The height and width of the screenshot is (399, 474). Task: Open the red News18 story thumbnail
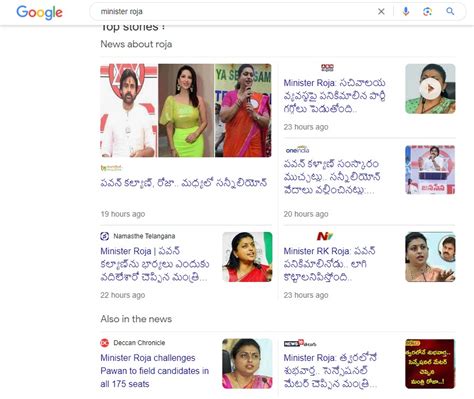[x=430, y=363]
